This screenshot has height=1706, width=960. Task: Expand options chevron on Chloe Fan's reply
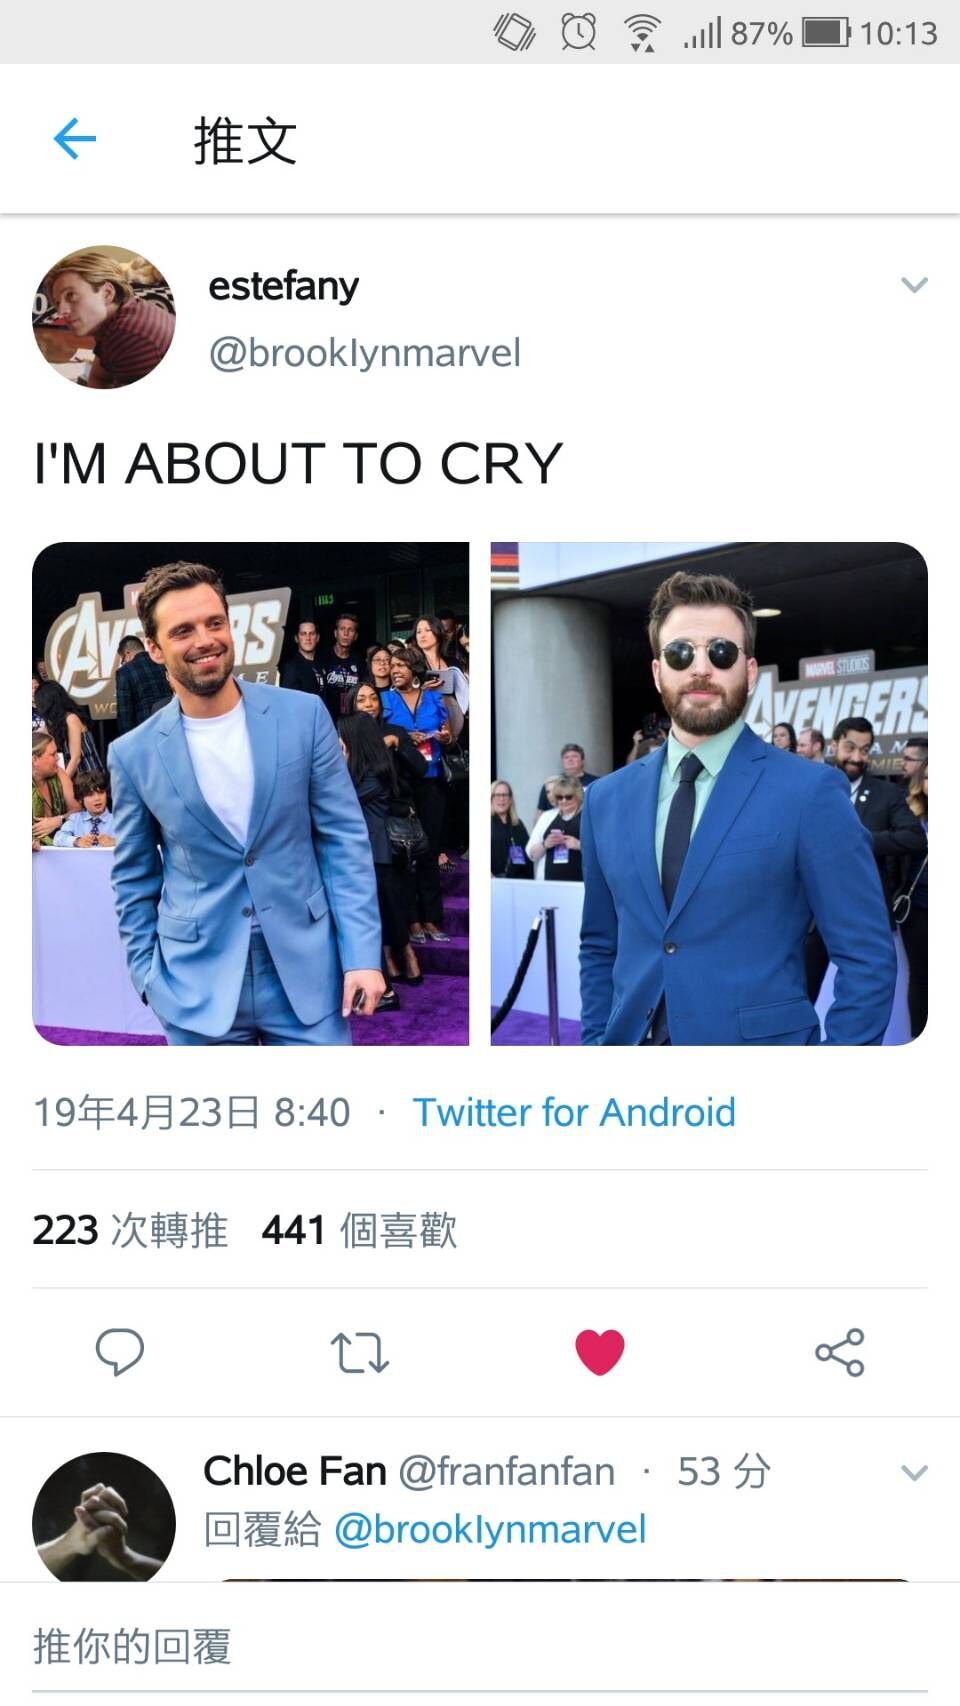point(914,1473)
